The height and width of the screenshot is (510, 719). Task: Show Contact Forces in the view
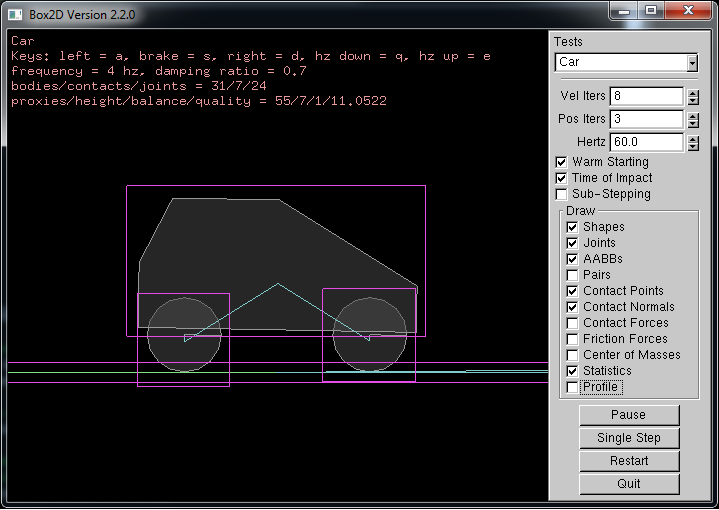pyautogui.click(x=573, y=323)
